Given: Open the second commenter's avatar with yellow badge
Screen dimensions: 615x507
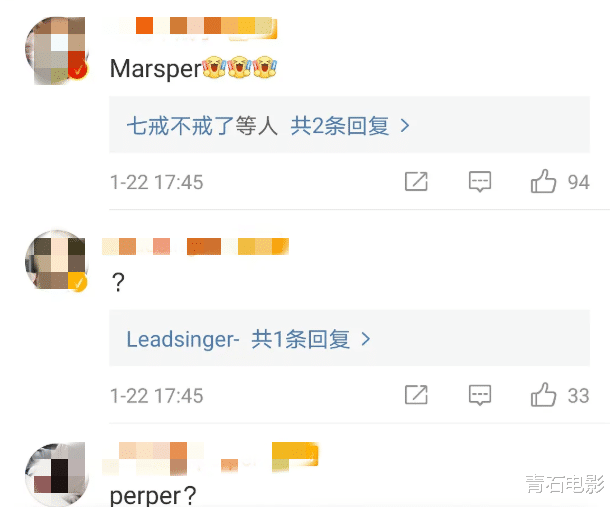Looking at the screenshot, I should tap(57, 260).
